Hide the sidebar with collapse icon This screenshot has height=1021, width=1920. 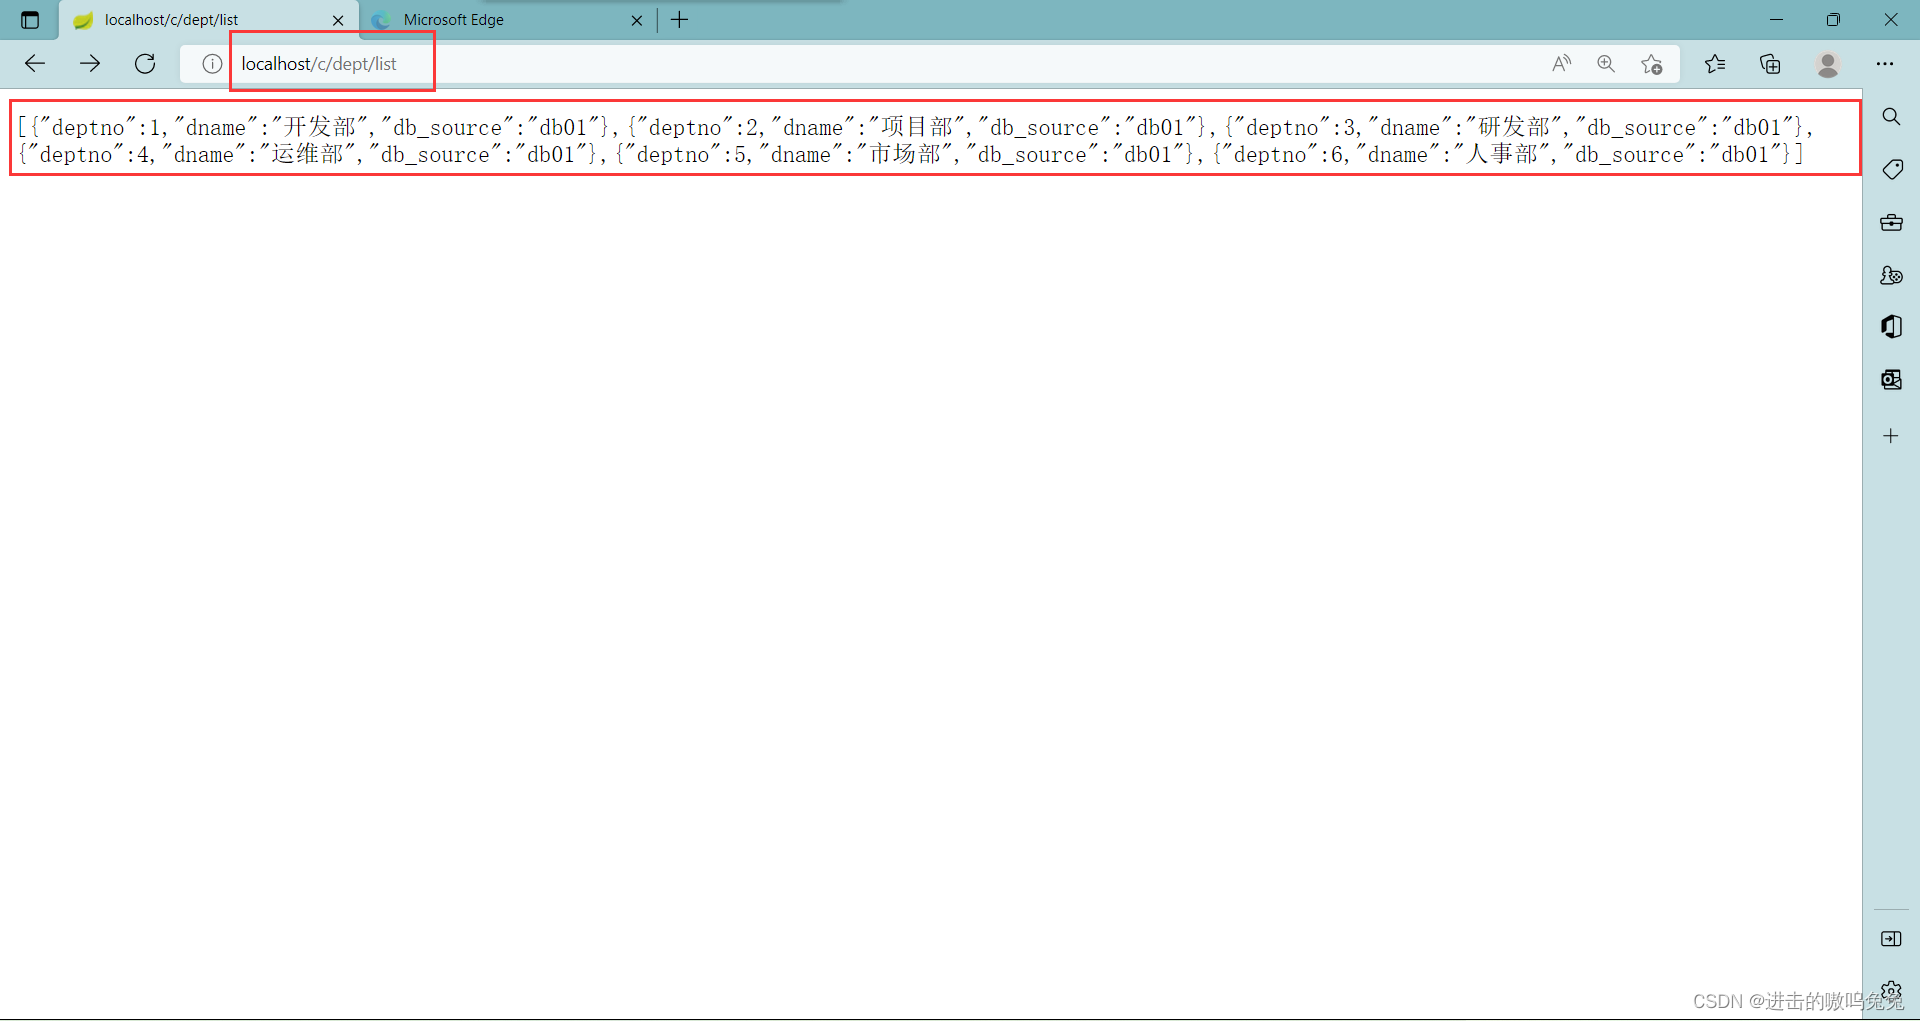pos(1891,939)
